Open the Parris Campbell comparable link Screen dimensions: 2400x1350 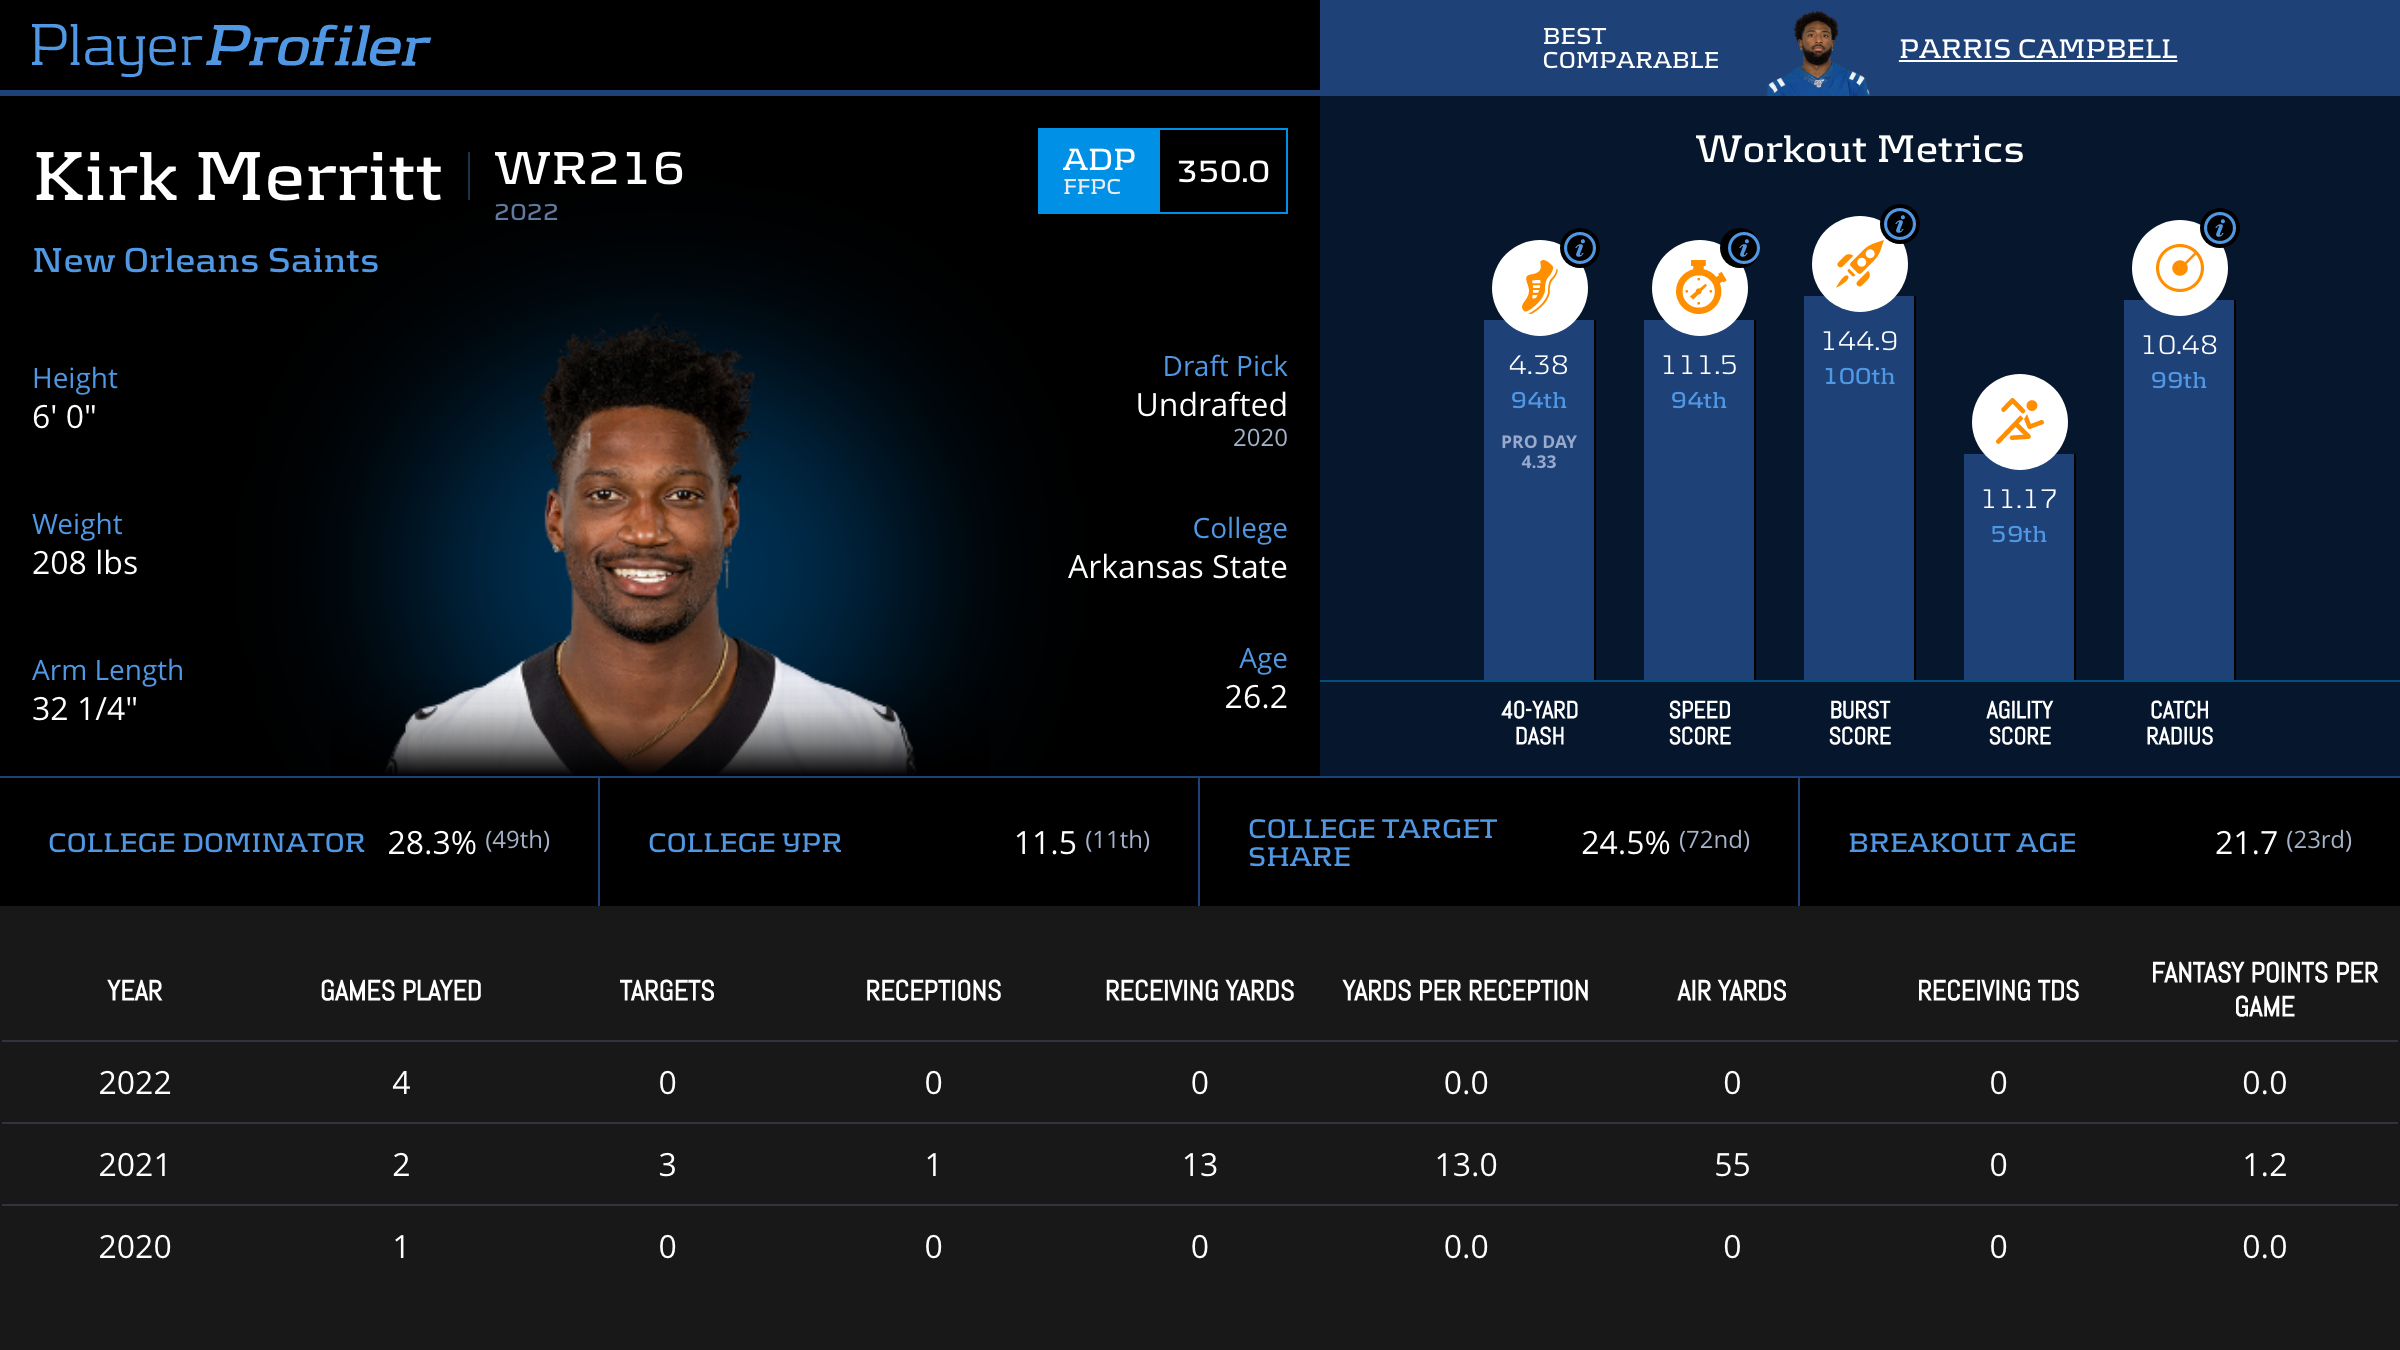(2037, 48)
